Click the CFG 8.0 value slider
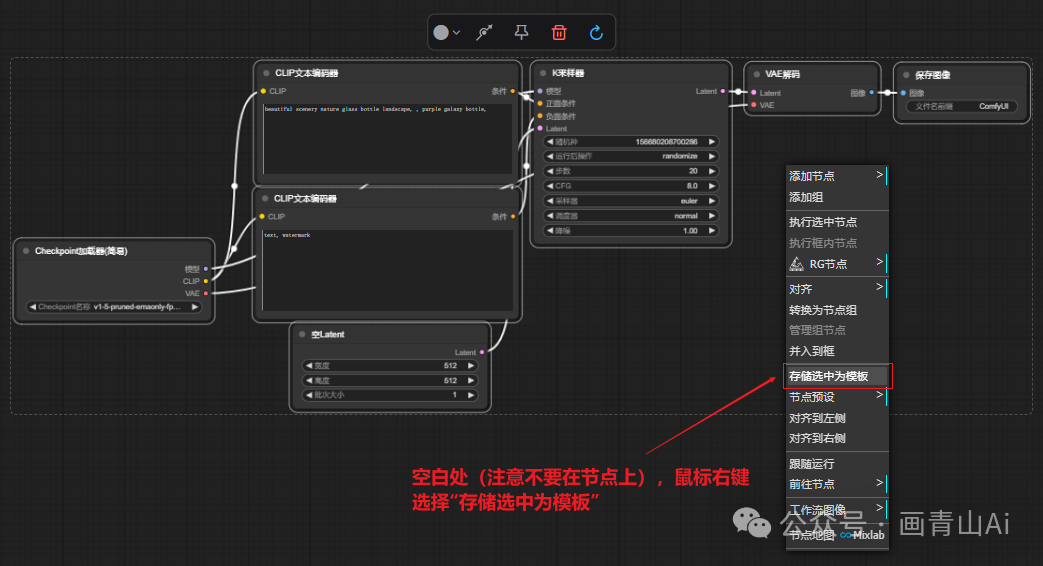The width and height of the screenshot is (1043, 566). point(631,186)
